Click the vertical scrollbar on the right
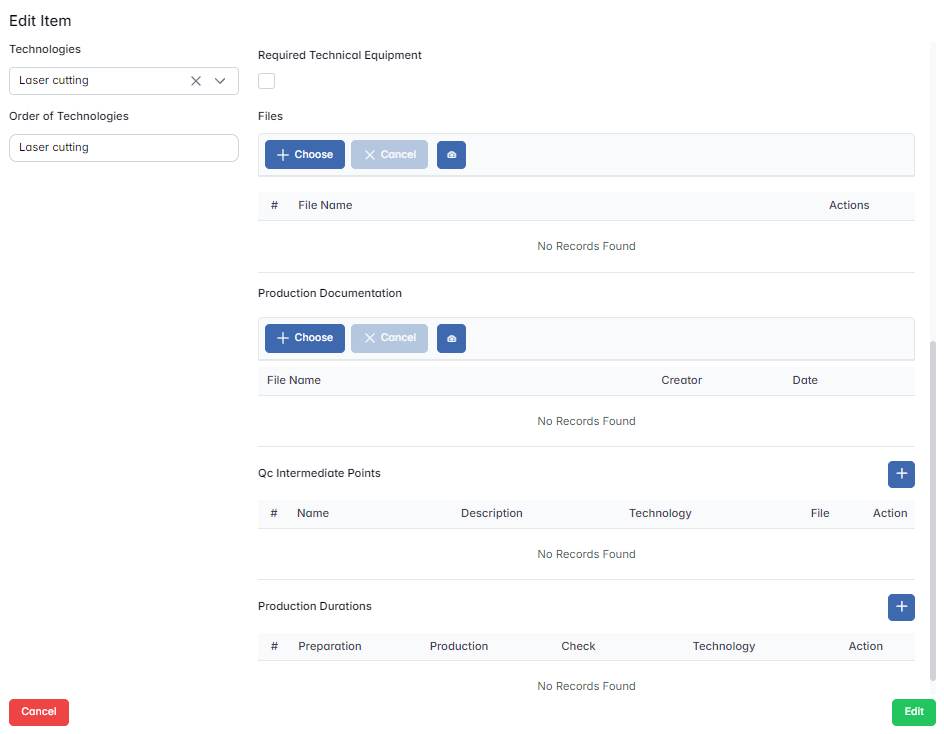 [934, 500]
